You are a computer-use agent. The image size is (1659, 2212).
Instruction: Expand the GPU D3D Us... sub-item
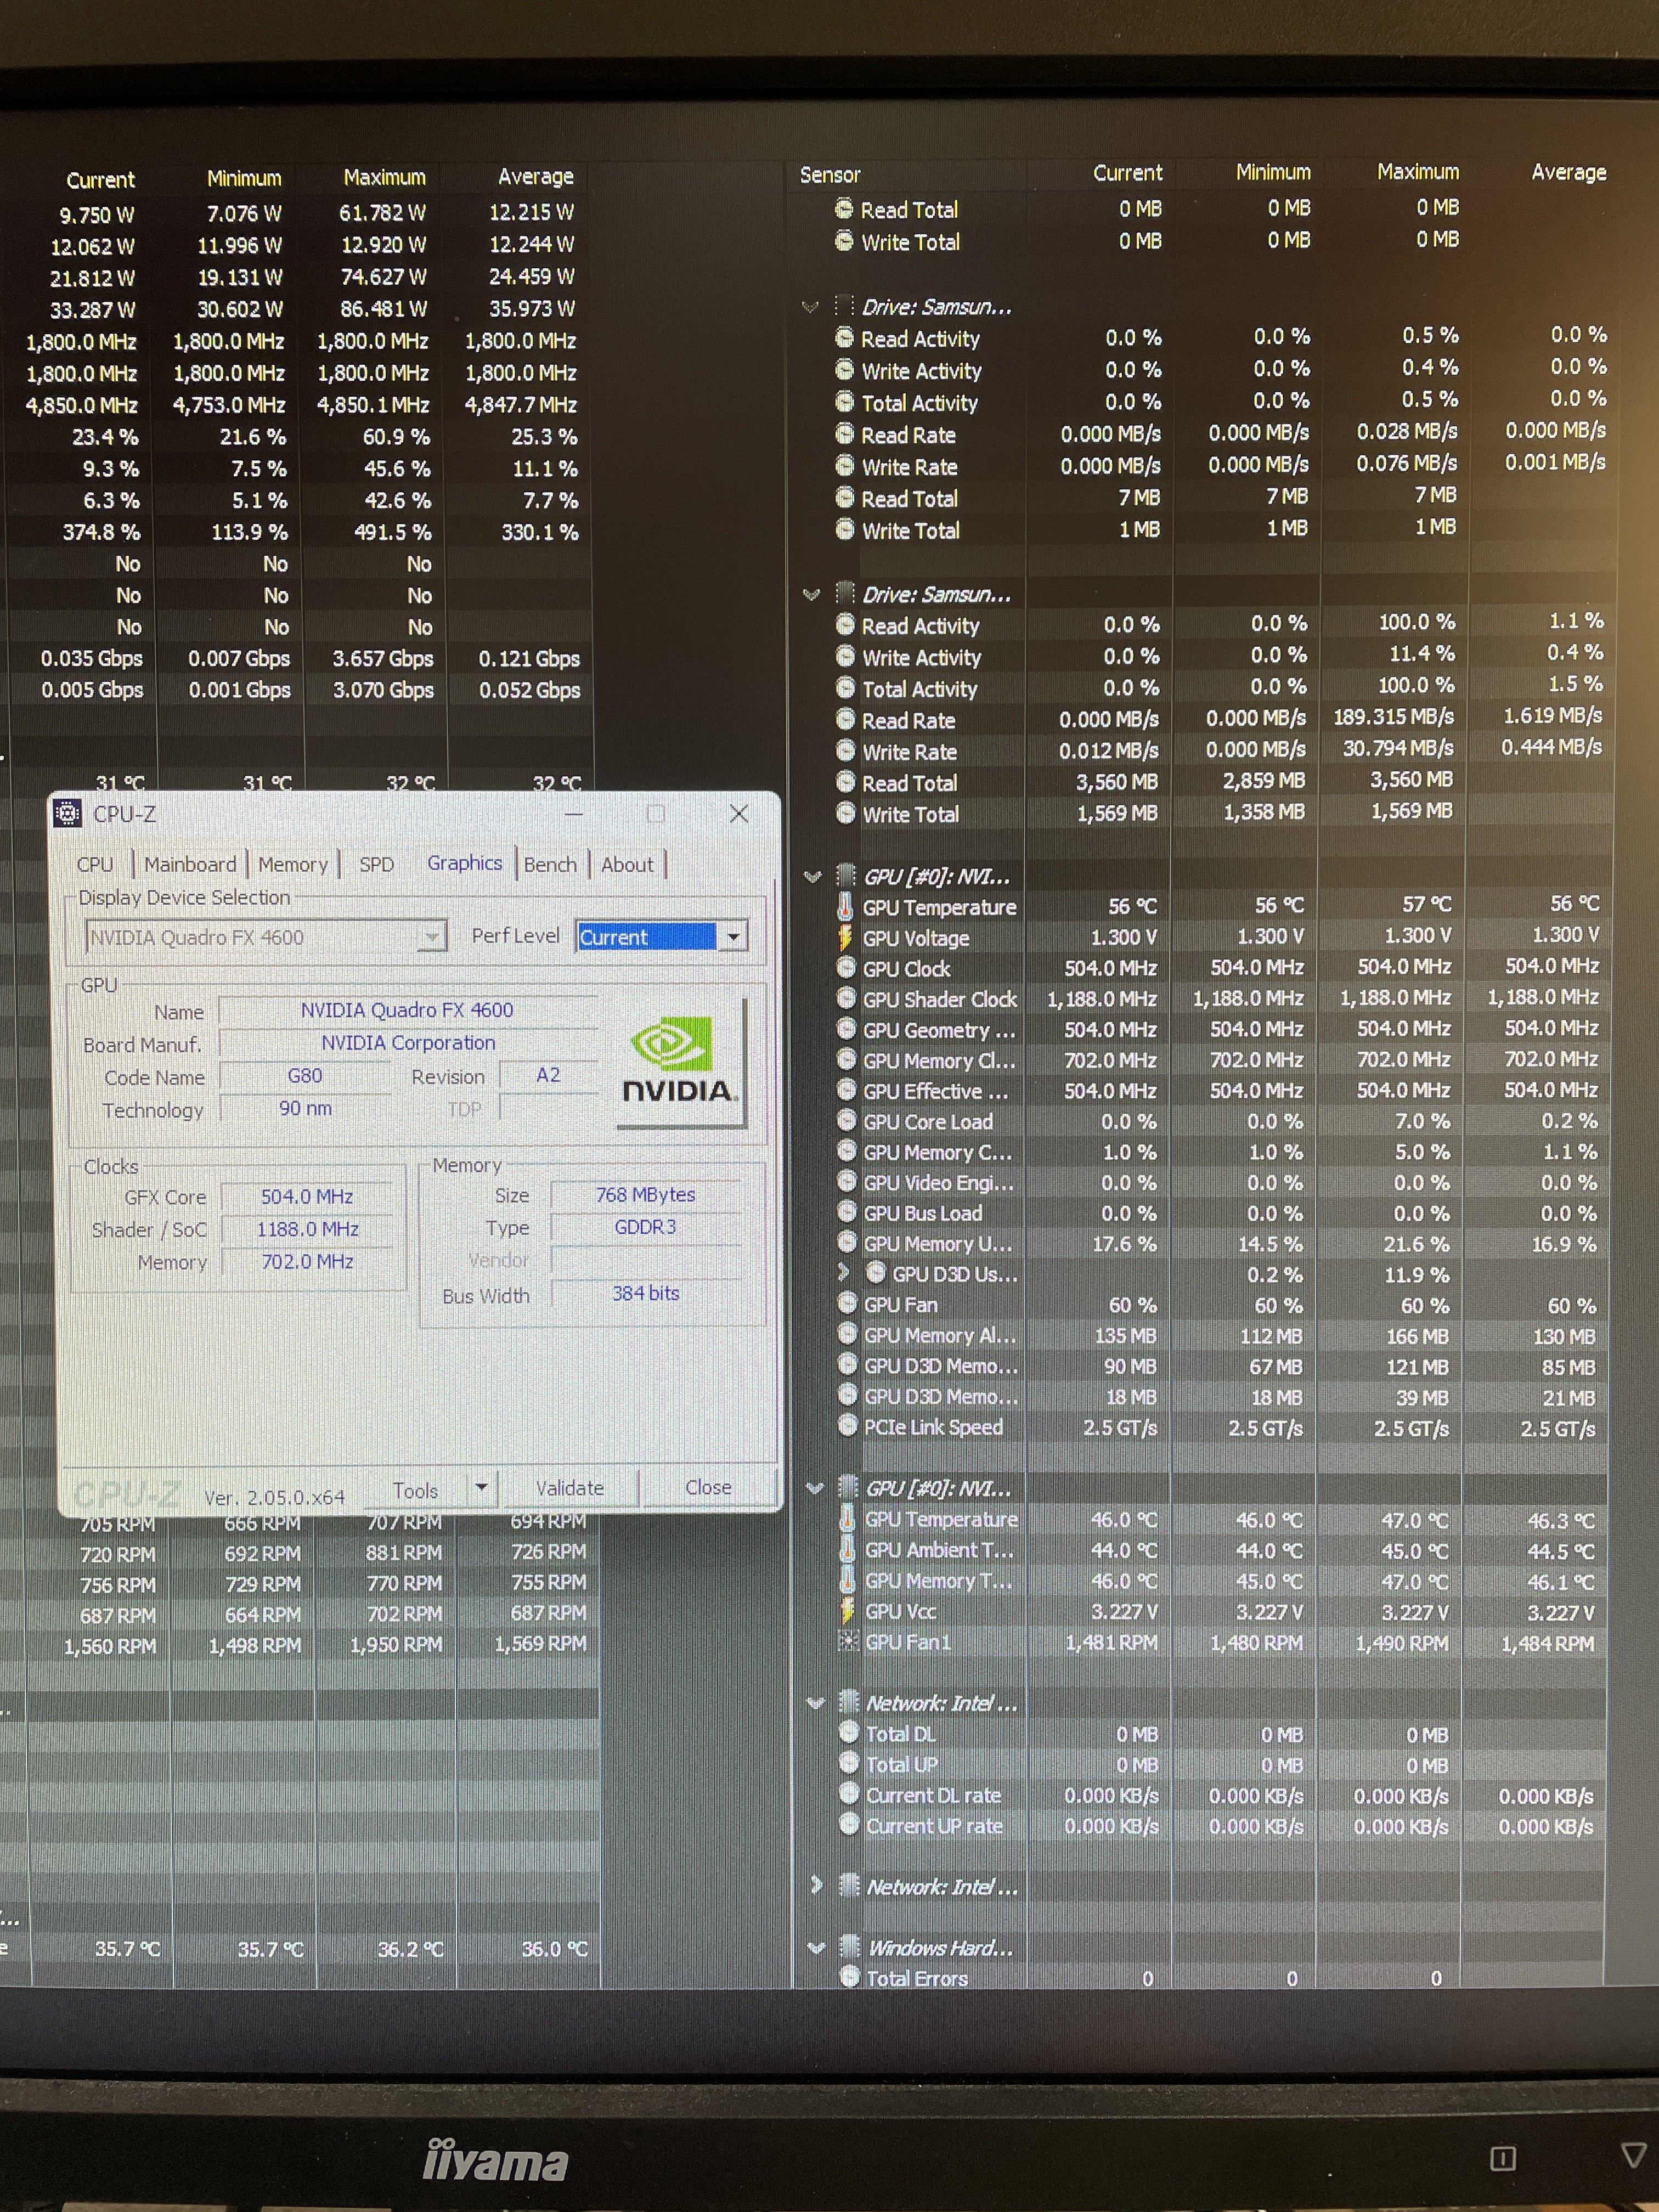pyautogui.click(x=843, y=1272)
